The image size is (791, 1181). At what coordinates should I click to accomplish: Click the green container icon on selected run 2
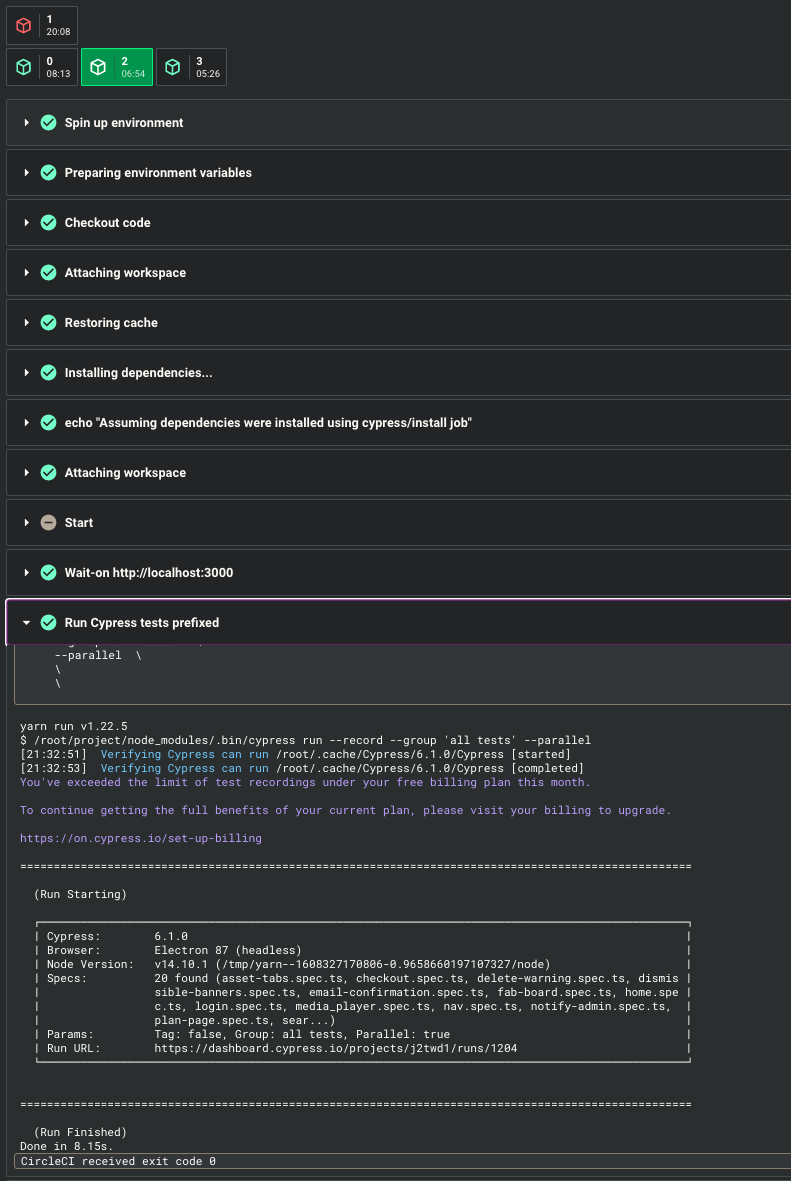click(x=97, y=66)
